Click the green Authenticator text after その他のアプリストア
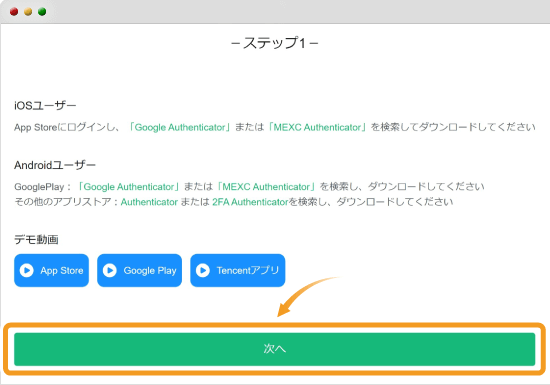Screen dimensions: 550x385 (x=149, y=202)
